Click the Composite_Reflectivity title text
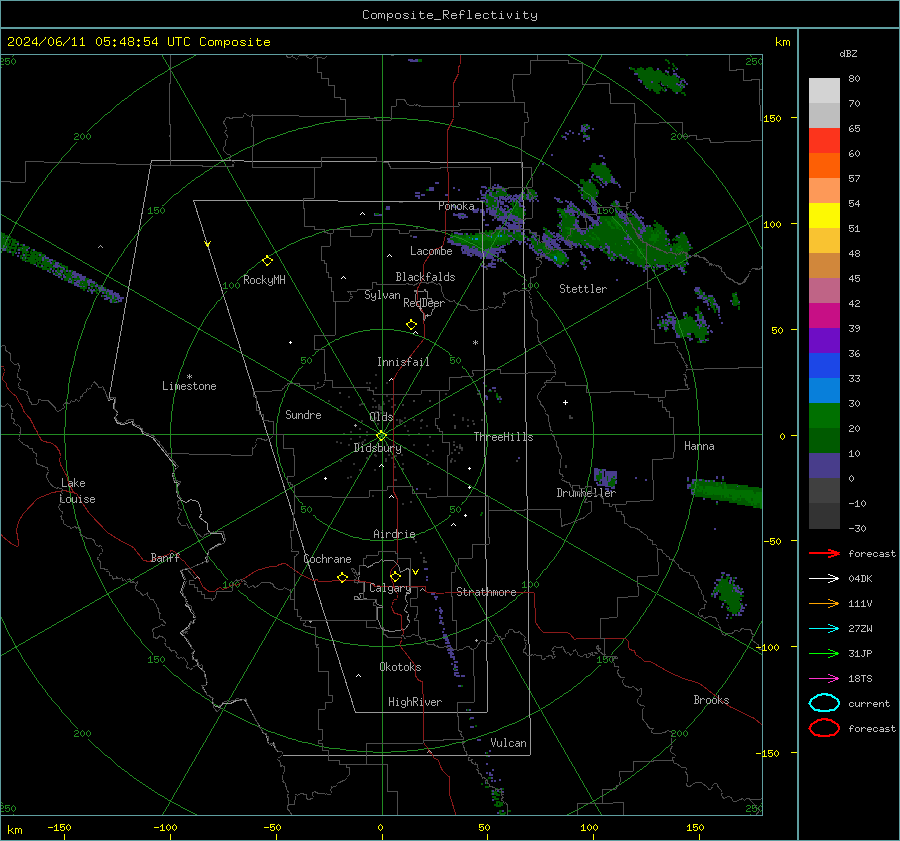The width and height of the screenshot is (900, 841). pyautogui.click(x=450, y=15)
